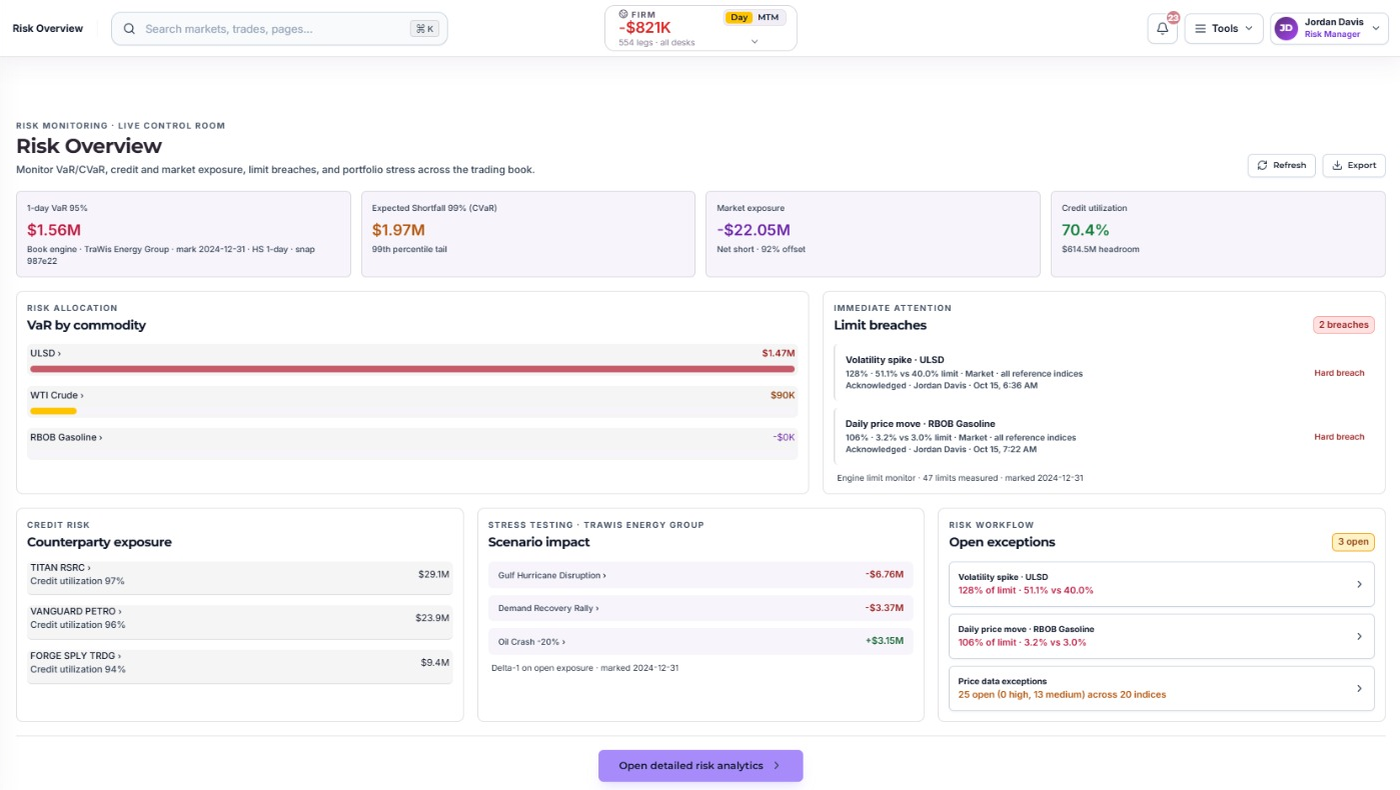This screenshot has height=790, width=1400.
Task: Open Price data exceptions chevron
Action: click(x=1358, y=688)
